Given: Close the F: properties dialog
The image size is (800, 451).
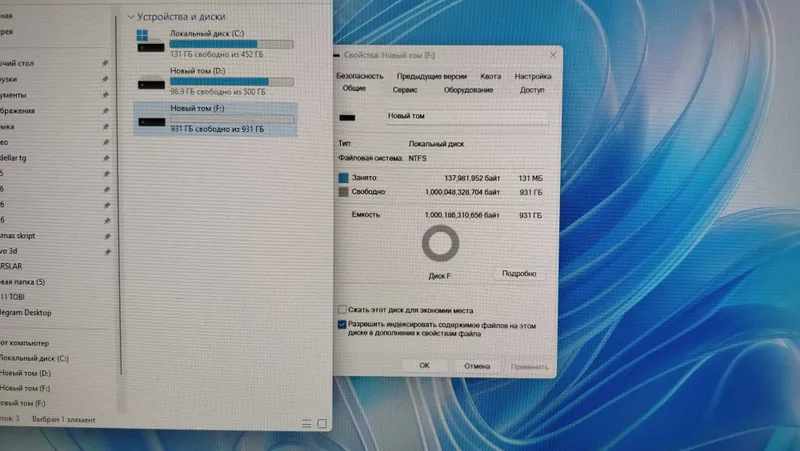Looking at the screenshot, I should pos(553,55).
